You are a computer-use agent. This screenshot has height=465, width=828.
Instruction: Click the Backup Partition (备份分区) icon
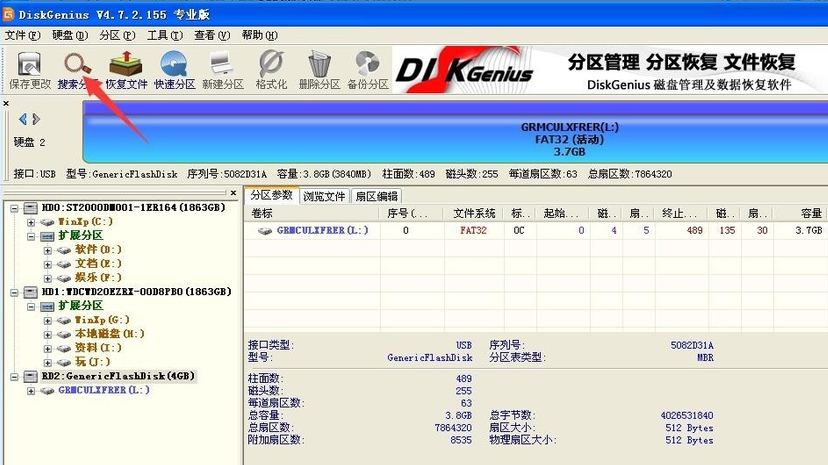pyautogui.click(x=368, y=70)
